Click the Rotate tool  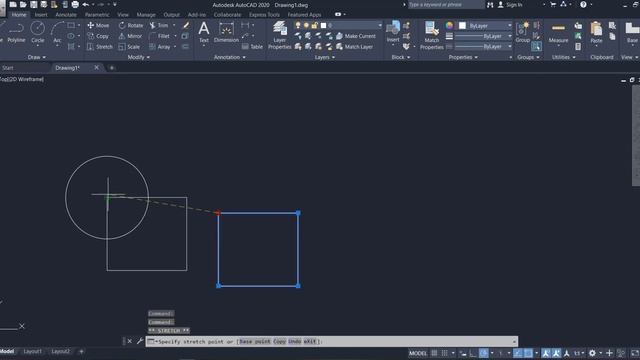pos(131,25)
